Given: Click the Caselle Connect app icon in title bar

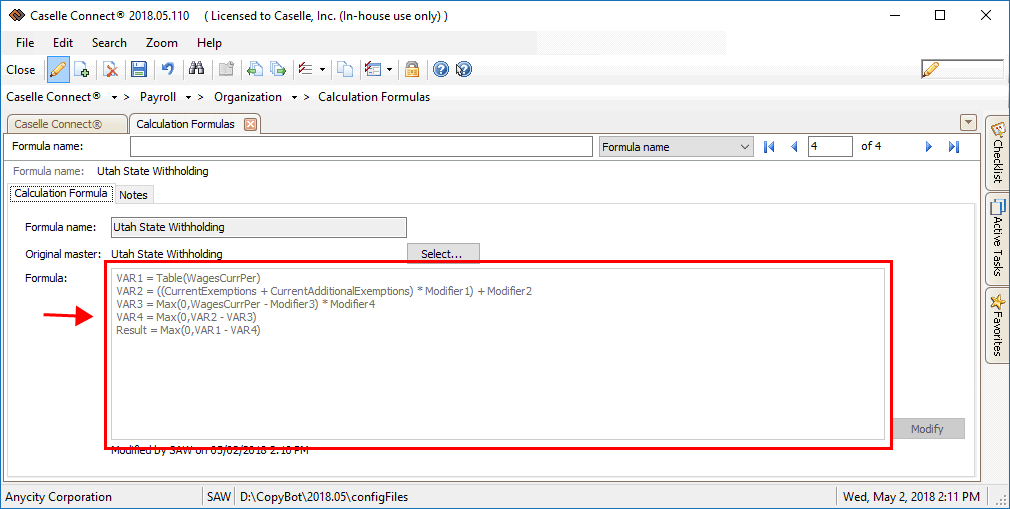Looking at the screenshot, I should pos(17,15).
